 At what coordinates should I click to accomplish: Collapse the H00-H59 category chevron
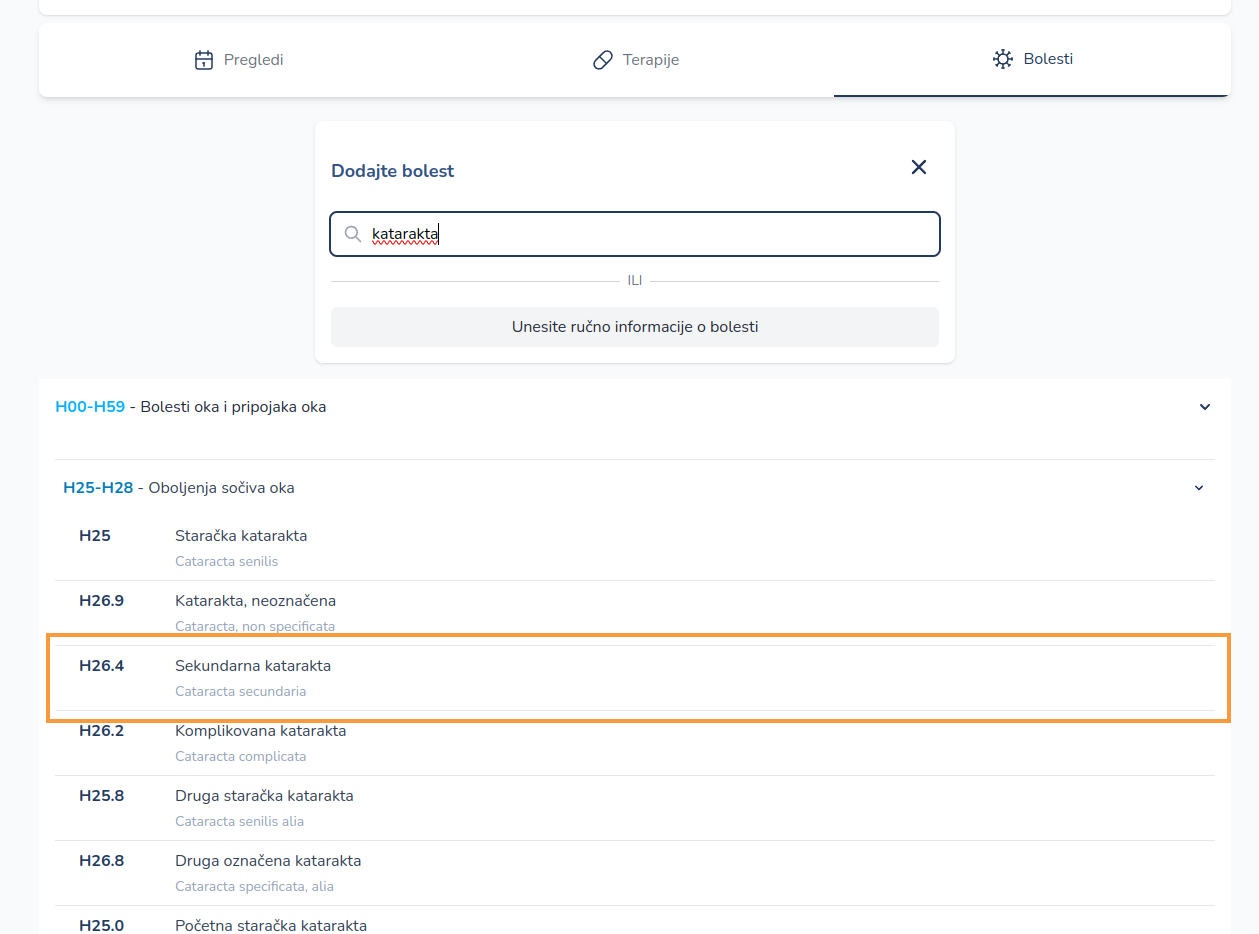coord(1205,407)
